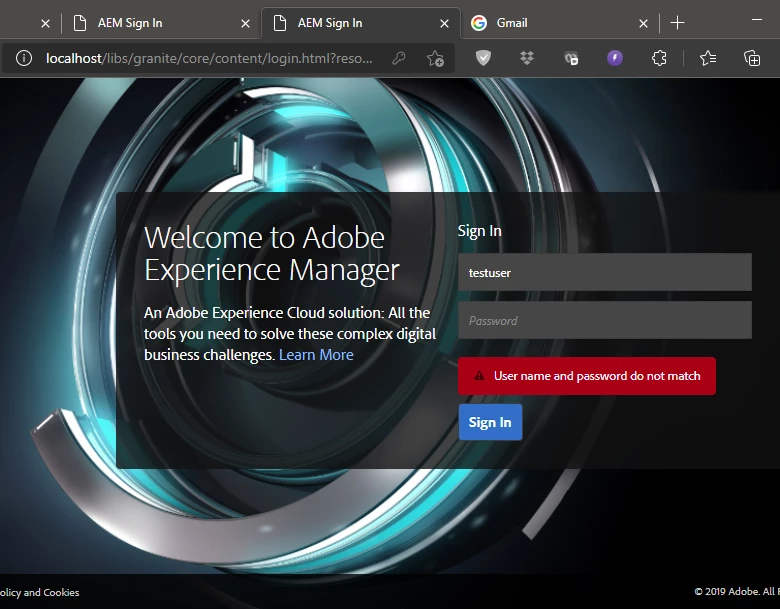Open a new tab with plus button
The image size is (780, 609).
coord(677,23)
